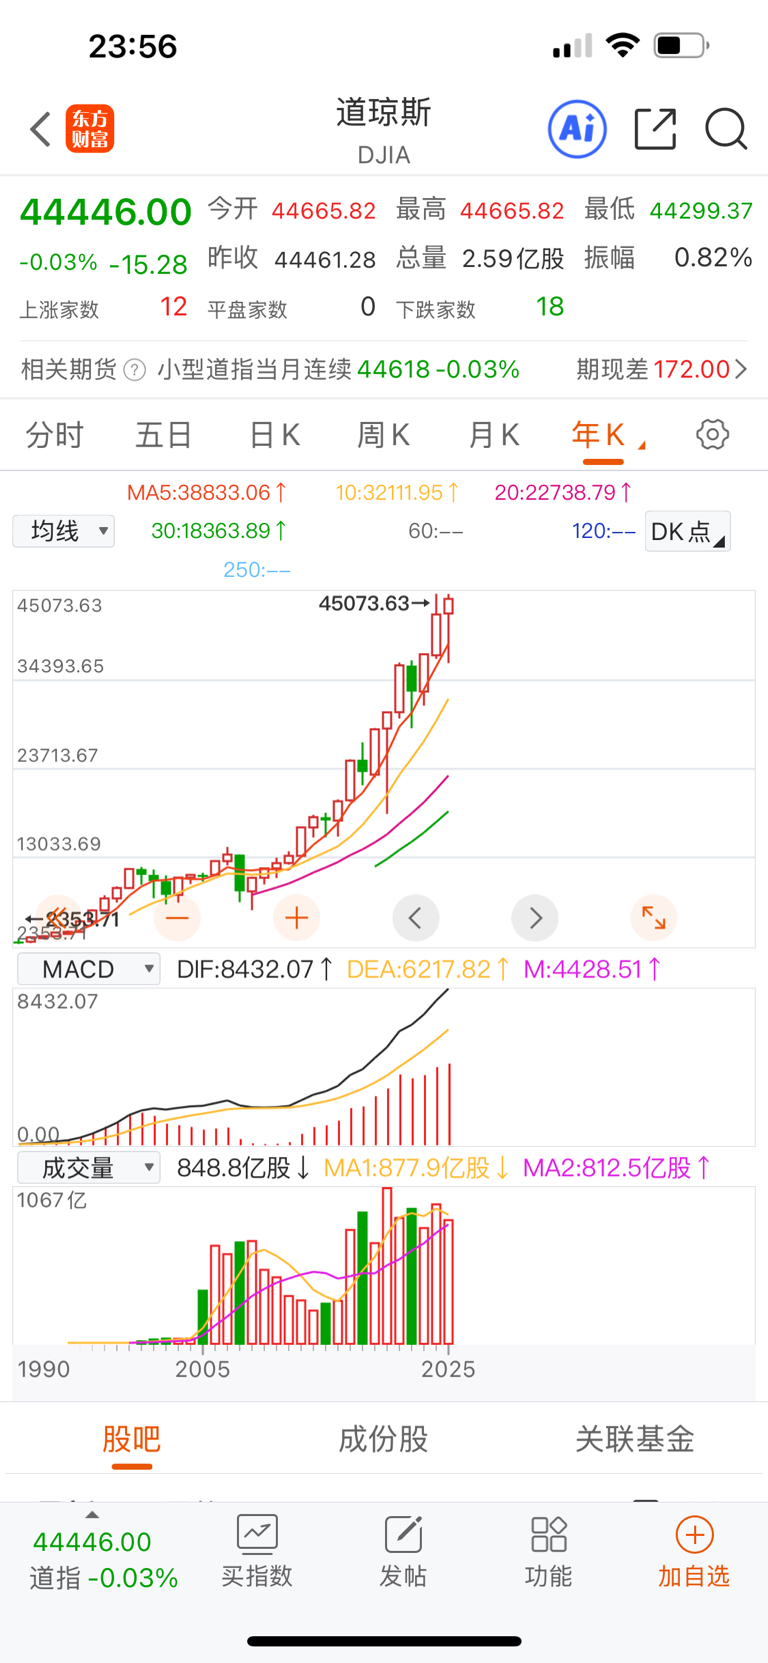768x1663 pixels.
Task: Expand chart to fullscreen icon
Action: (654, 917)
